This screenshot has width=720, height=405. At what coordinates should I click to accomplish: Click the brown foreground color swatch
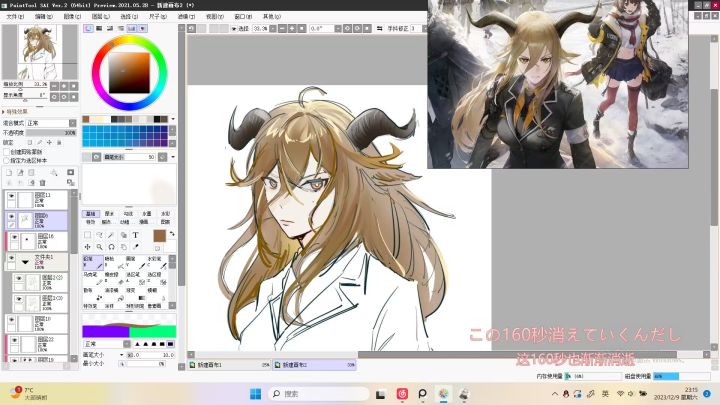pyautogui.click(x=159, y=236)
